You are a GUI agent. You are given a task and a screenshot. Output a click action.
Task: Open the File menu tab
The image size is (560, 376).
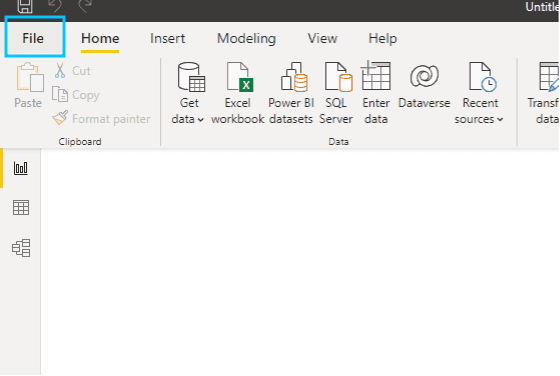click(x=35, y=37)
